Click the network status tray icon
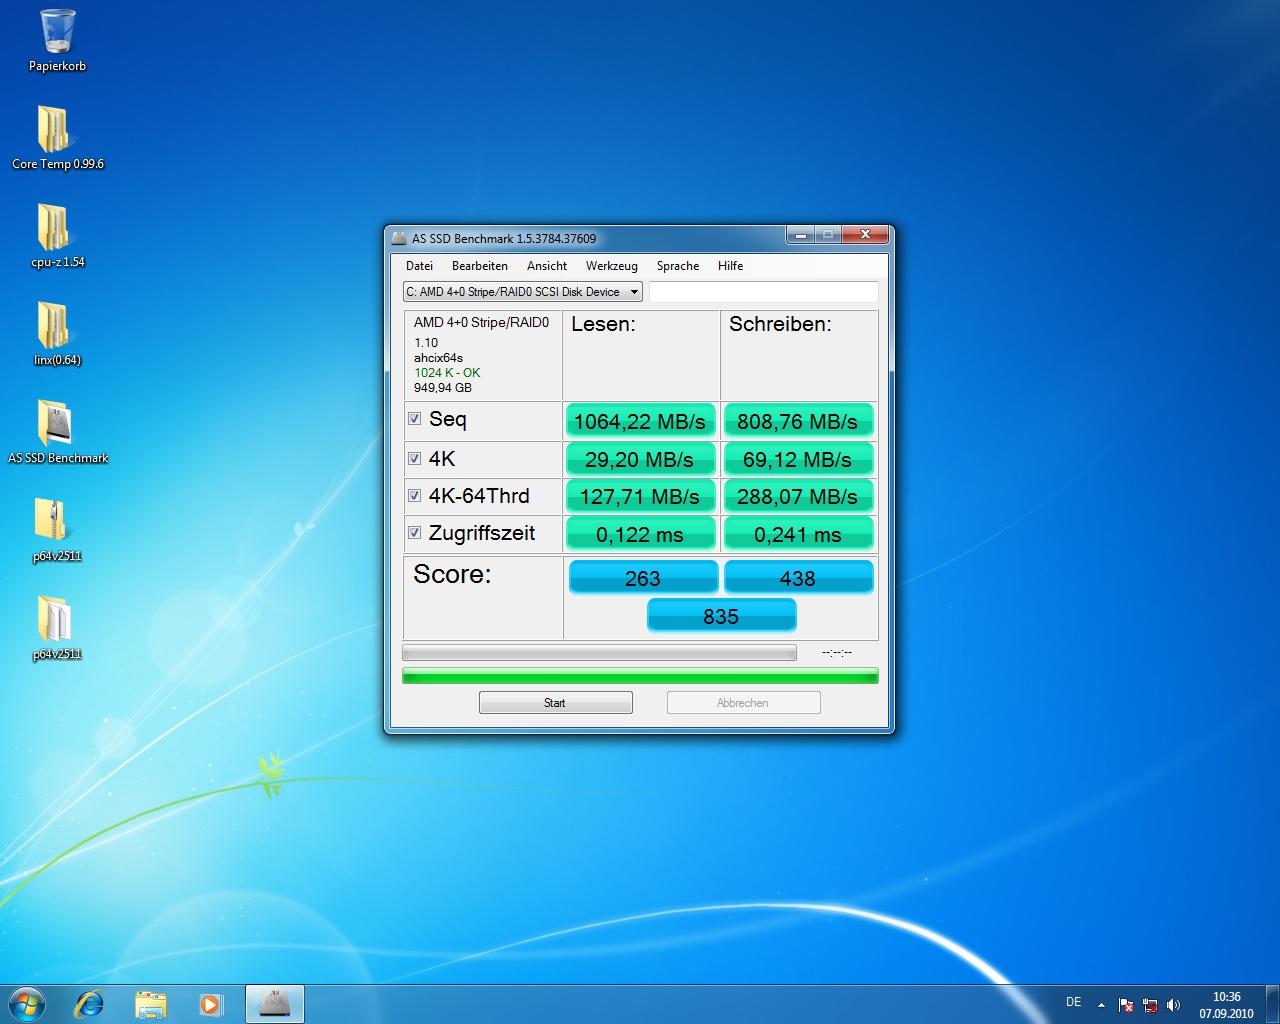 point(1150,1005)
